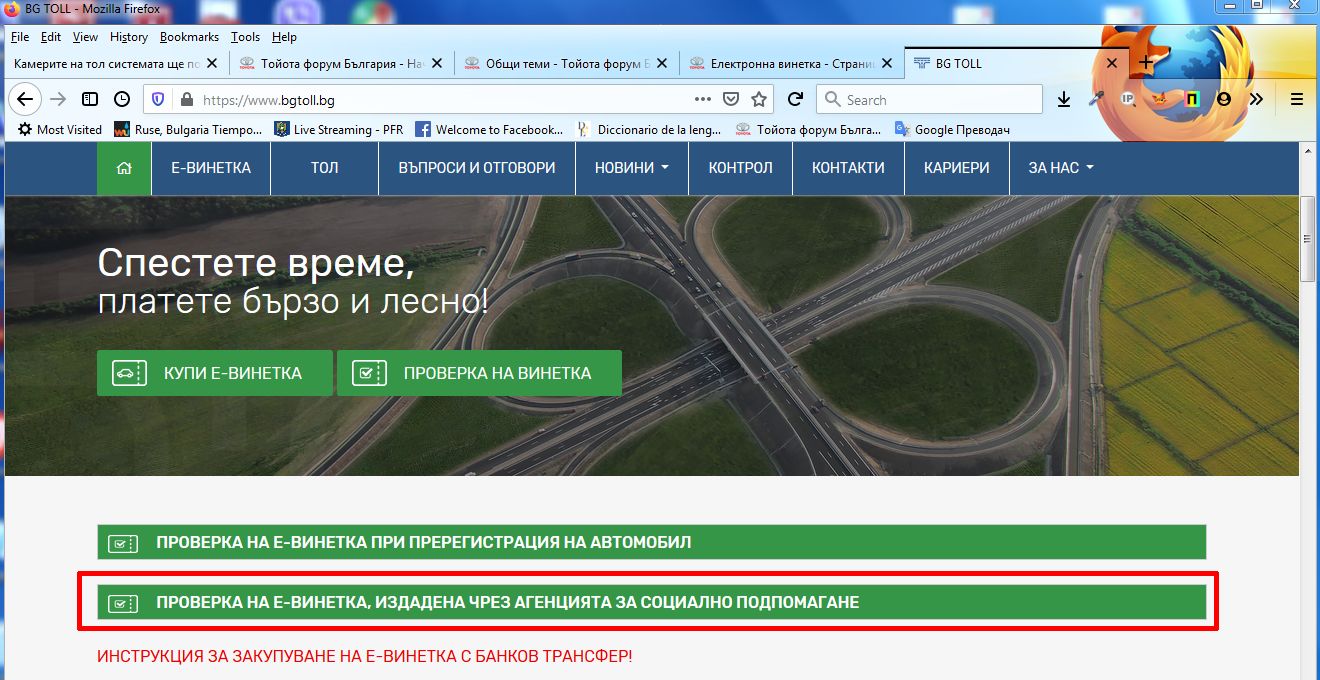Viewport: 1320px width, 680px height.
Task: Click the tracking protection shield icon
Action: coord(158,99)
